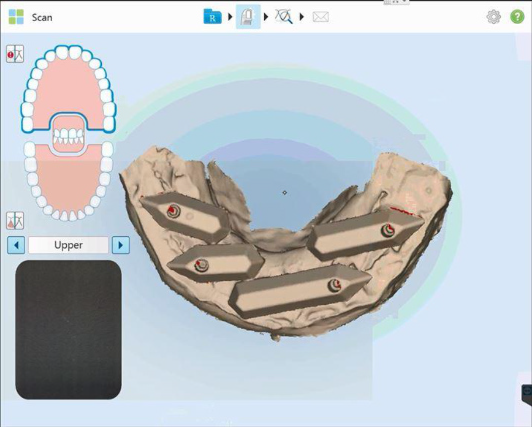The width and height of the screenshot is (532, 427).
Task: Click the Send envelope icon
Action: (x=321, y=17)
